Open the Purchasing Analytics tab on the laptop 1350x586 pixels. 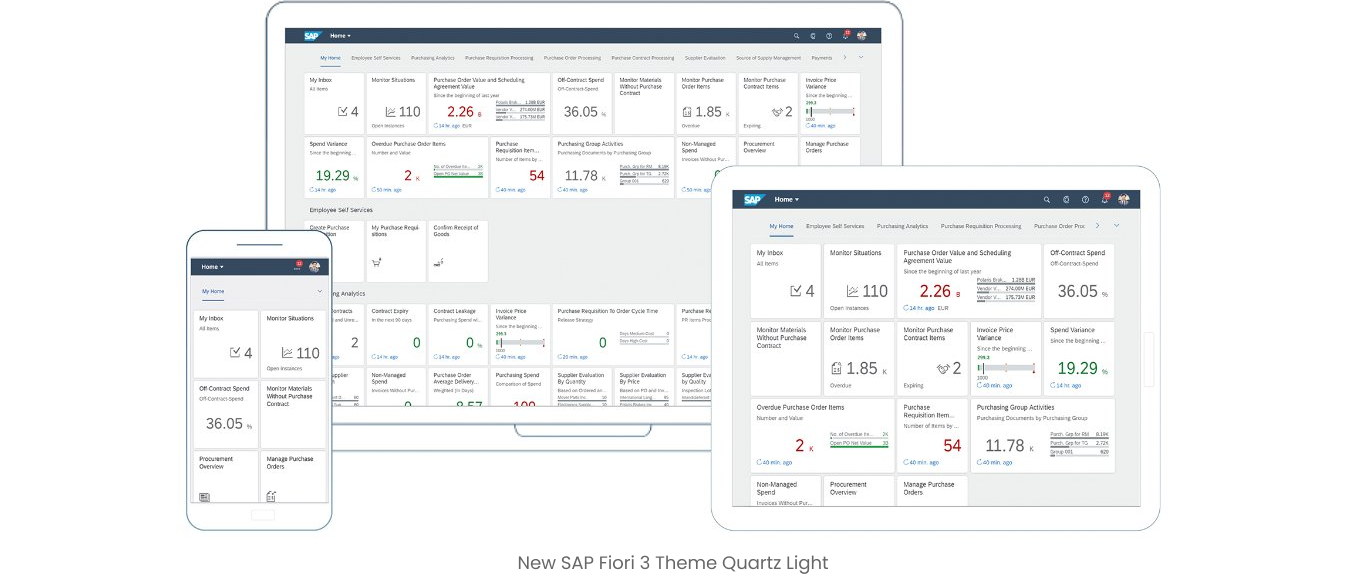click(x=432, y=58)
